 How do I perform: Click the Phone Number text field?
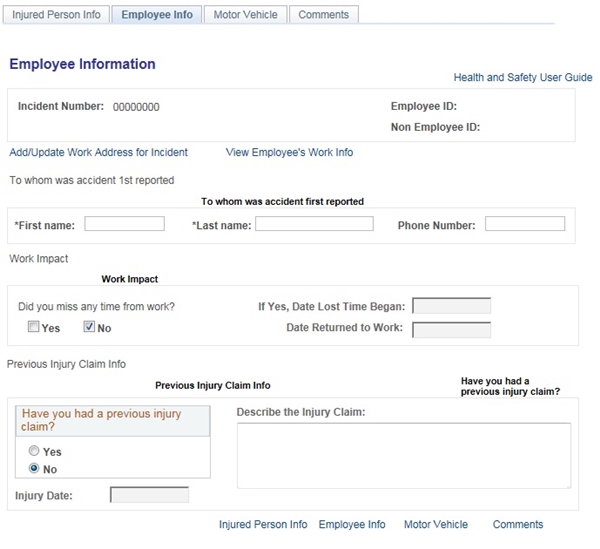click(524, 224)
